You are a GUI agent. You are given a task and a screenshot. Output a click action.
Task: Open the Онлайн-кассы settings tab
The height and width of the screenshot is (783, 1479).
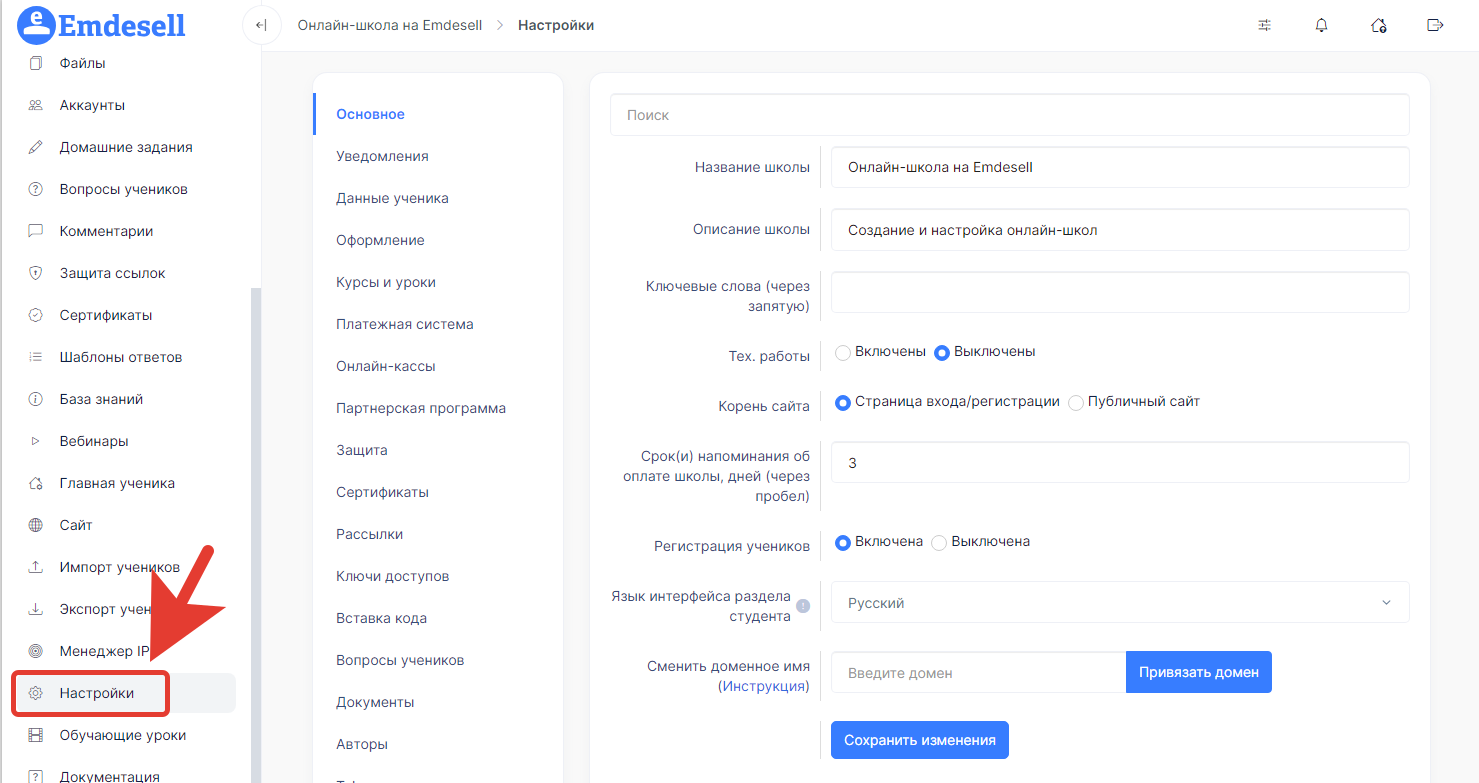(x=386, y=366)
